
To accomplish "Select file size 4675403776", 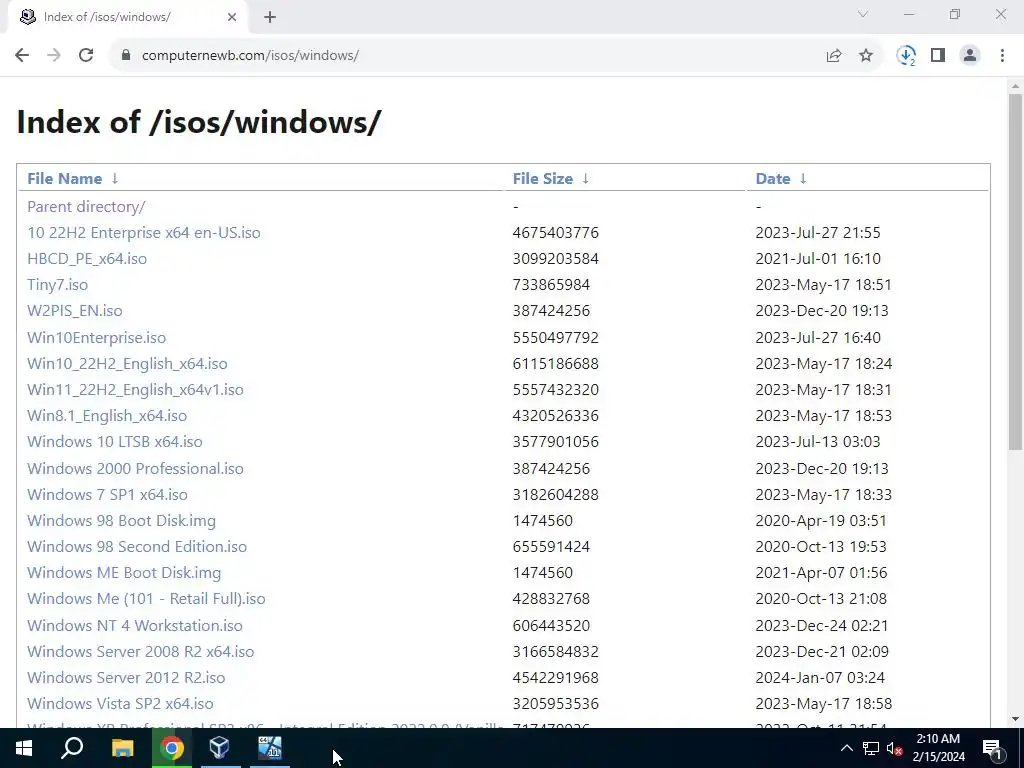I will [x=556, y=232].
